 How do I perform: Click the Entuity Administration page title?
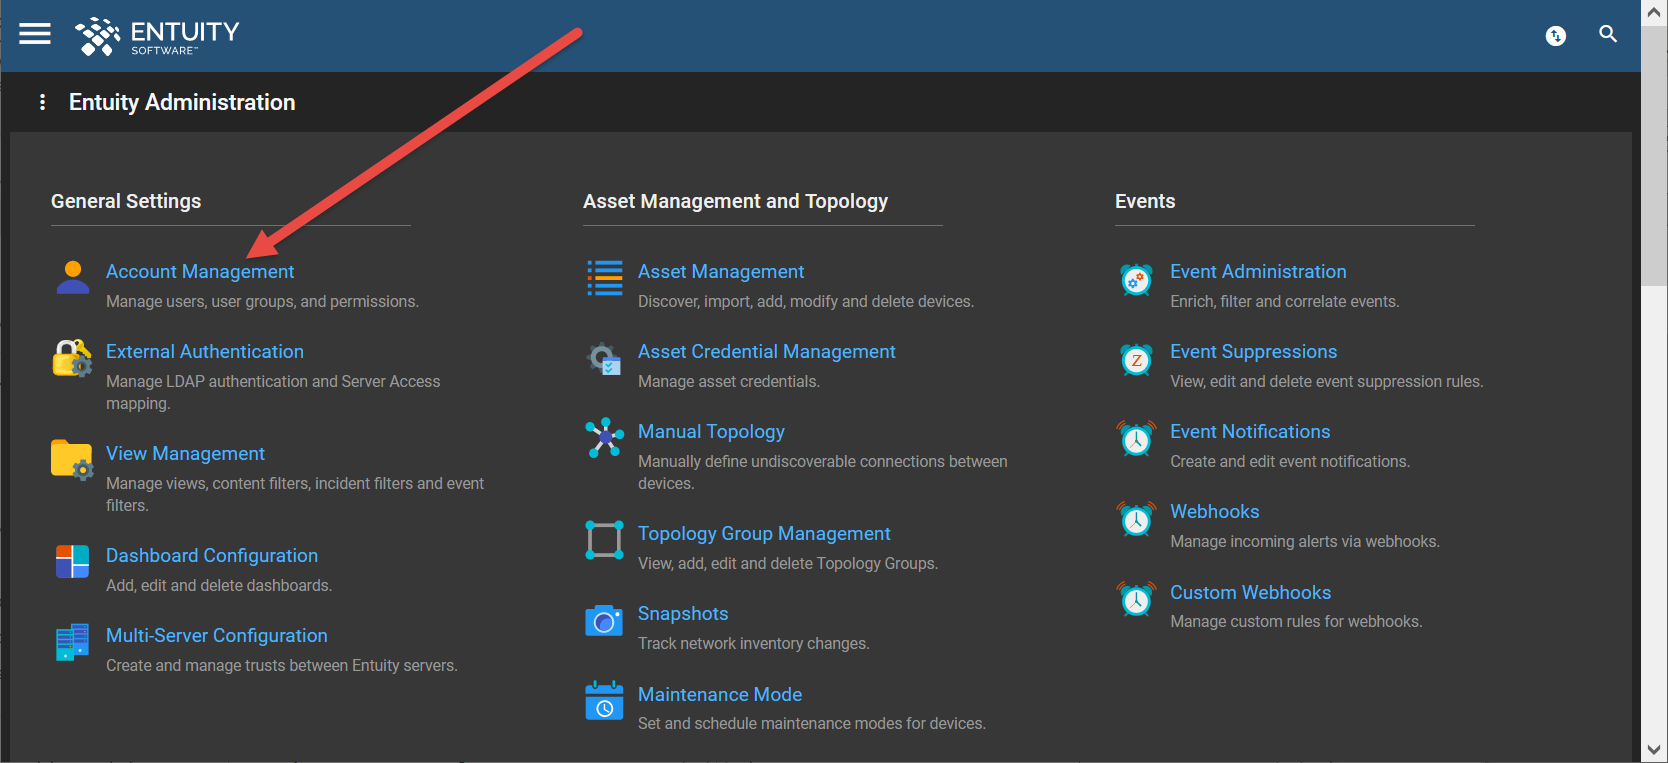click(182, 102)
